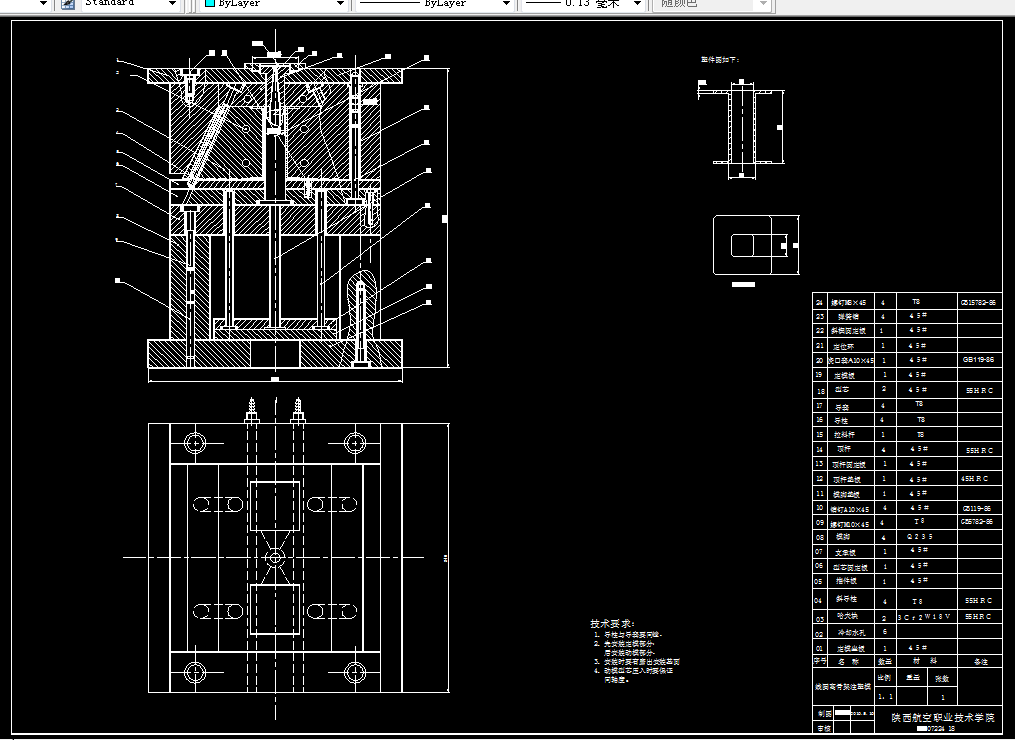Image resolution: width=1015 pixels, height=740 pixels.
Task: Click the GB119-86 remark in row 10
Action: point(977,509)
